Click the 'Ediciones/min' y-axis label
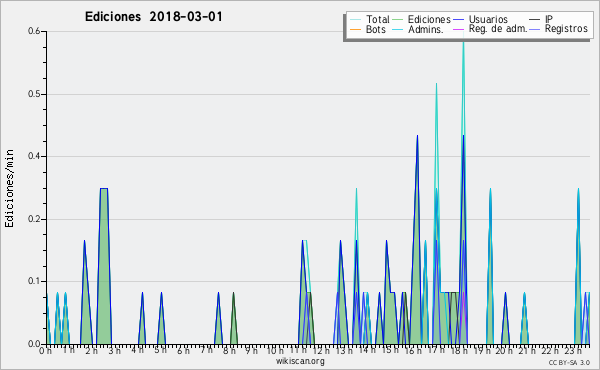The height and width of the screenshot is (370, 600). (9, 188)
